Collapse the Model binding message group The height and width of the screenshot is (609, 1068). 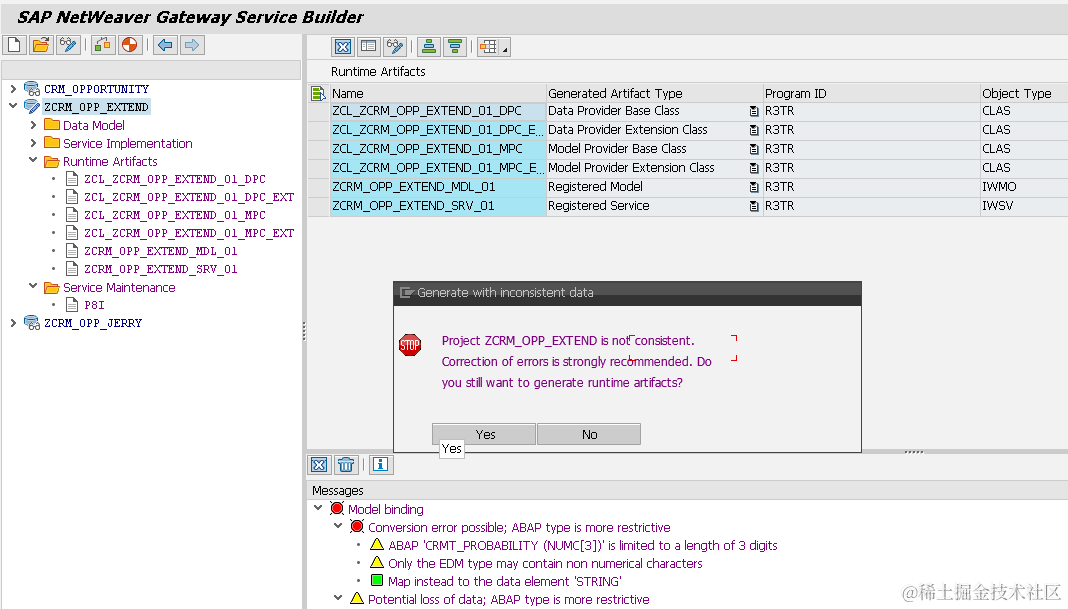pos(318,508)
